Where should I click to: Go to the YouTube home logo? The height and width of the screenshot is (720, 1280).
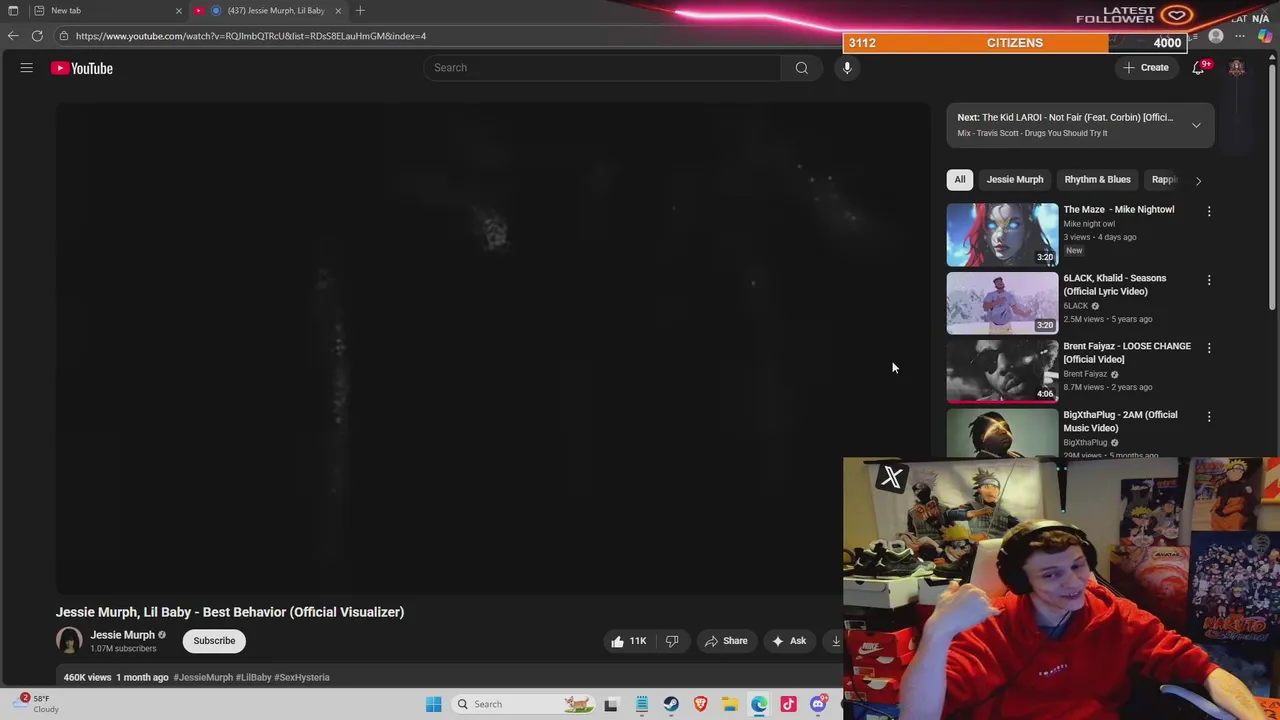(82, 68)
